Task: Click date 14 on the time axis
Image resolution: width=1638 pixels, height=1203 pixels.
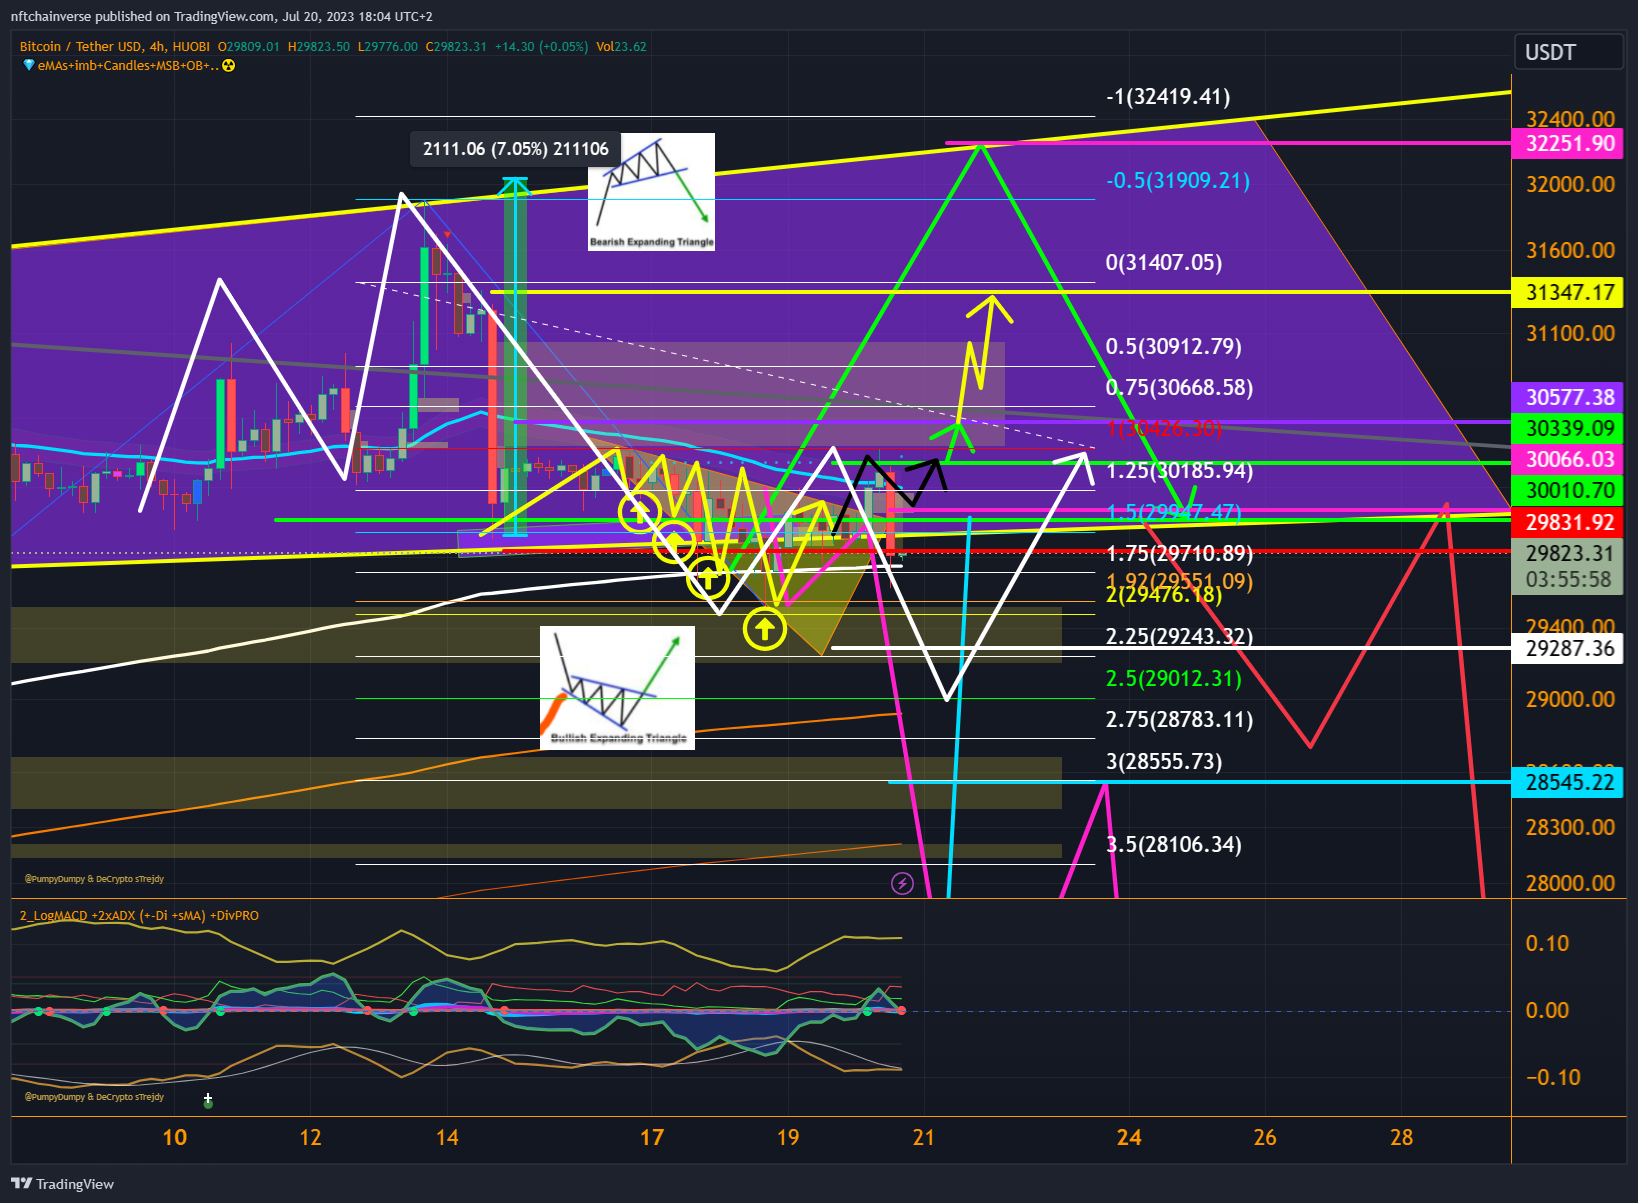Action: click(x=447, y=1137)
